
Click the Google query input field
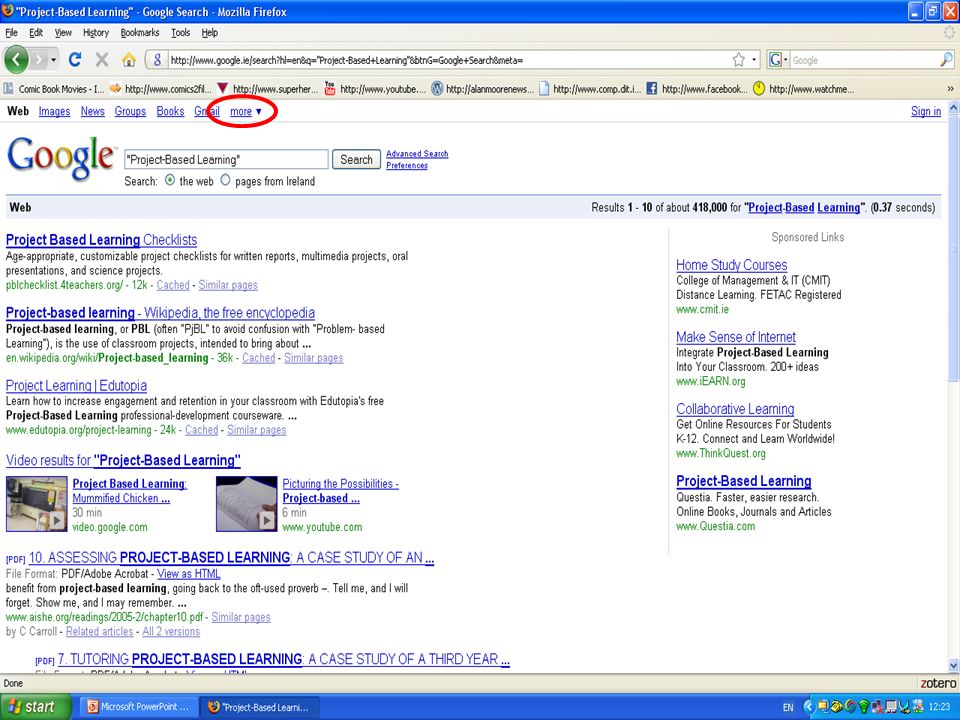coord(226,160)
